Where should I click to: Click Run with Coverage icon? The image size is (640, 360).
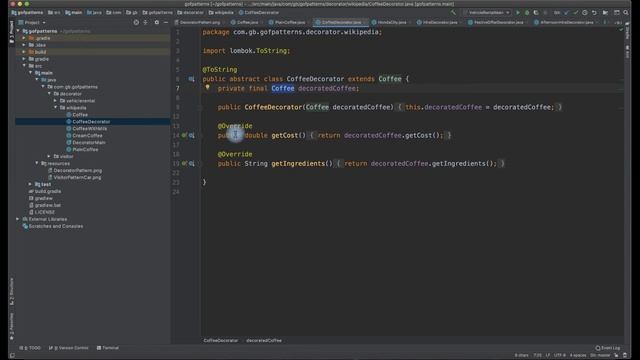[536, 13]
